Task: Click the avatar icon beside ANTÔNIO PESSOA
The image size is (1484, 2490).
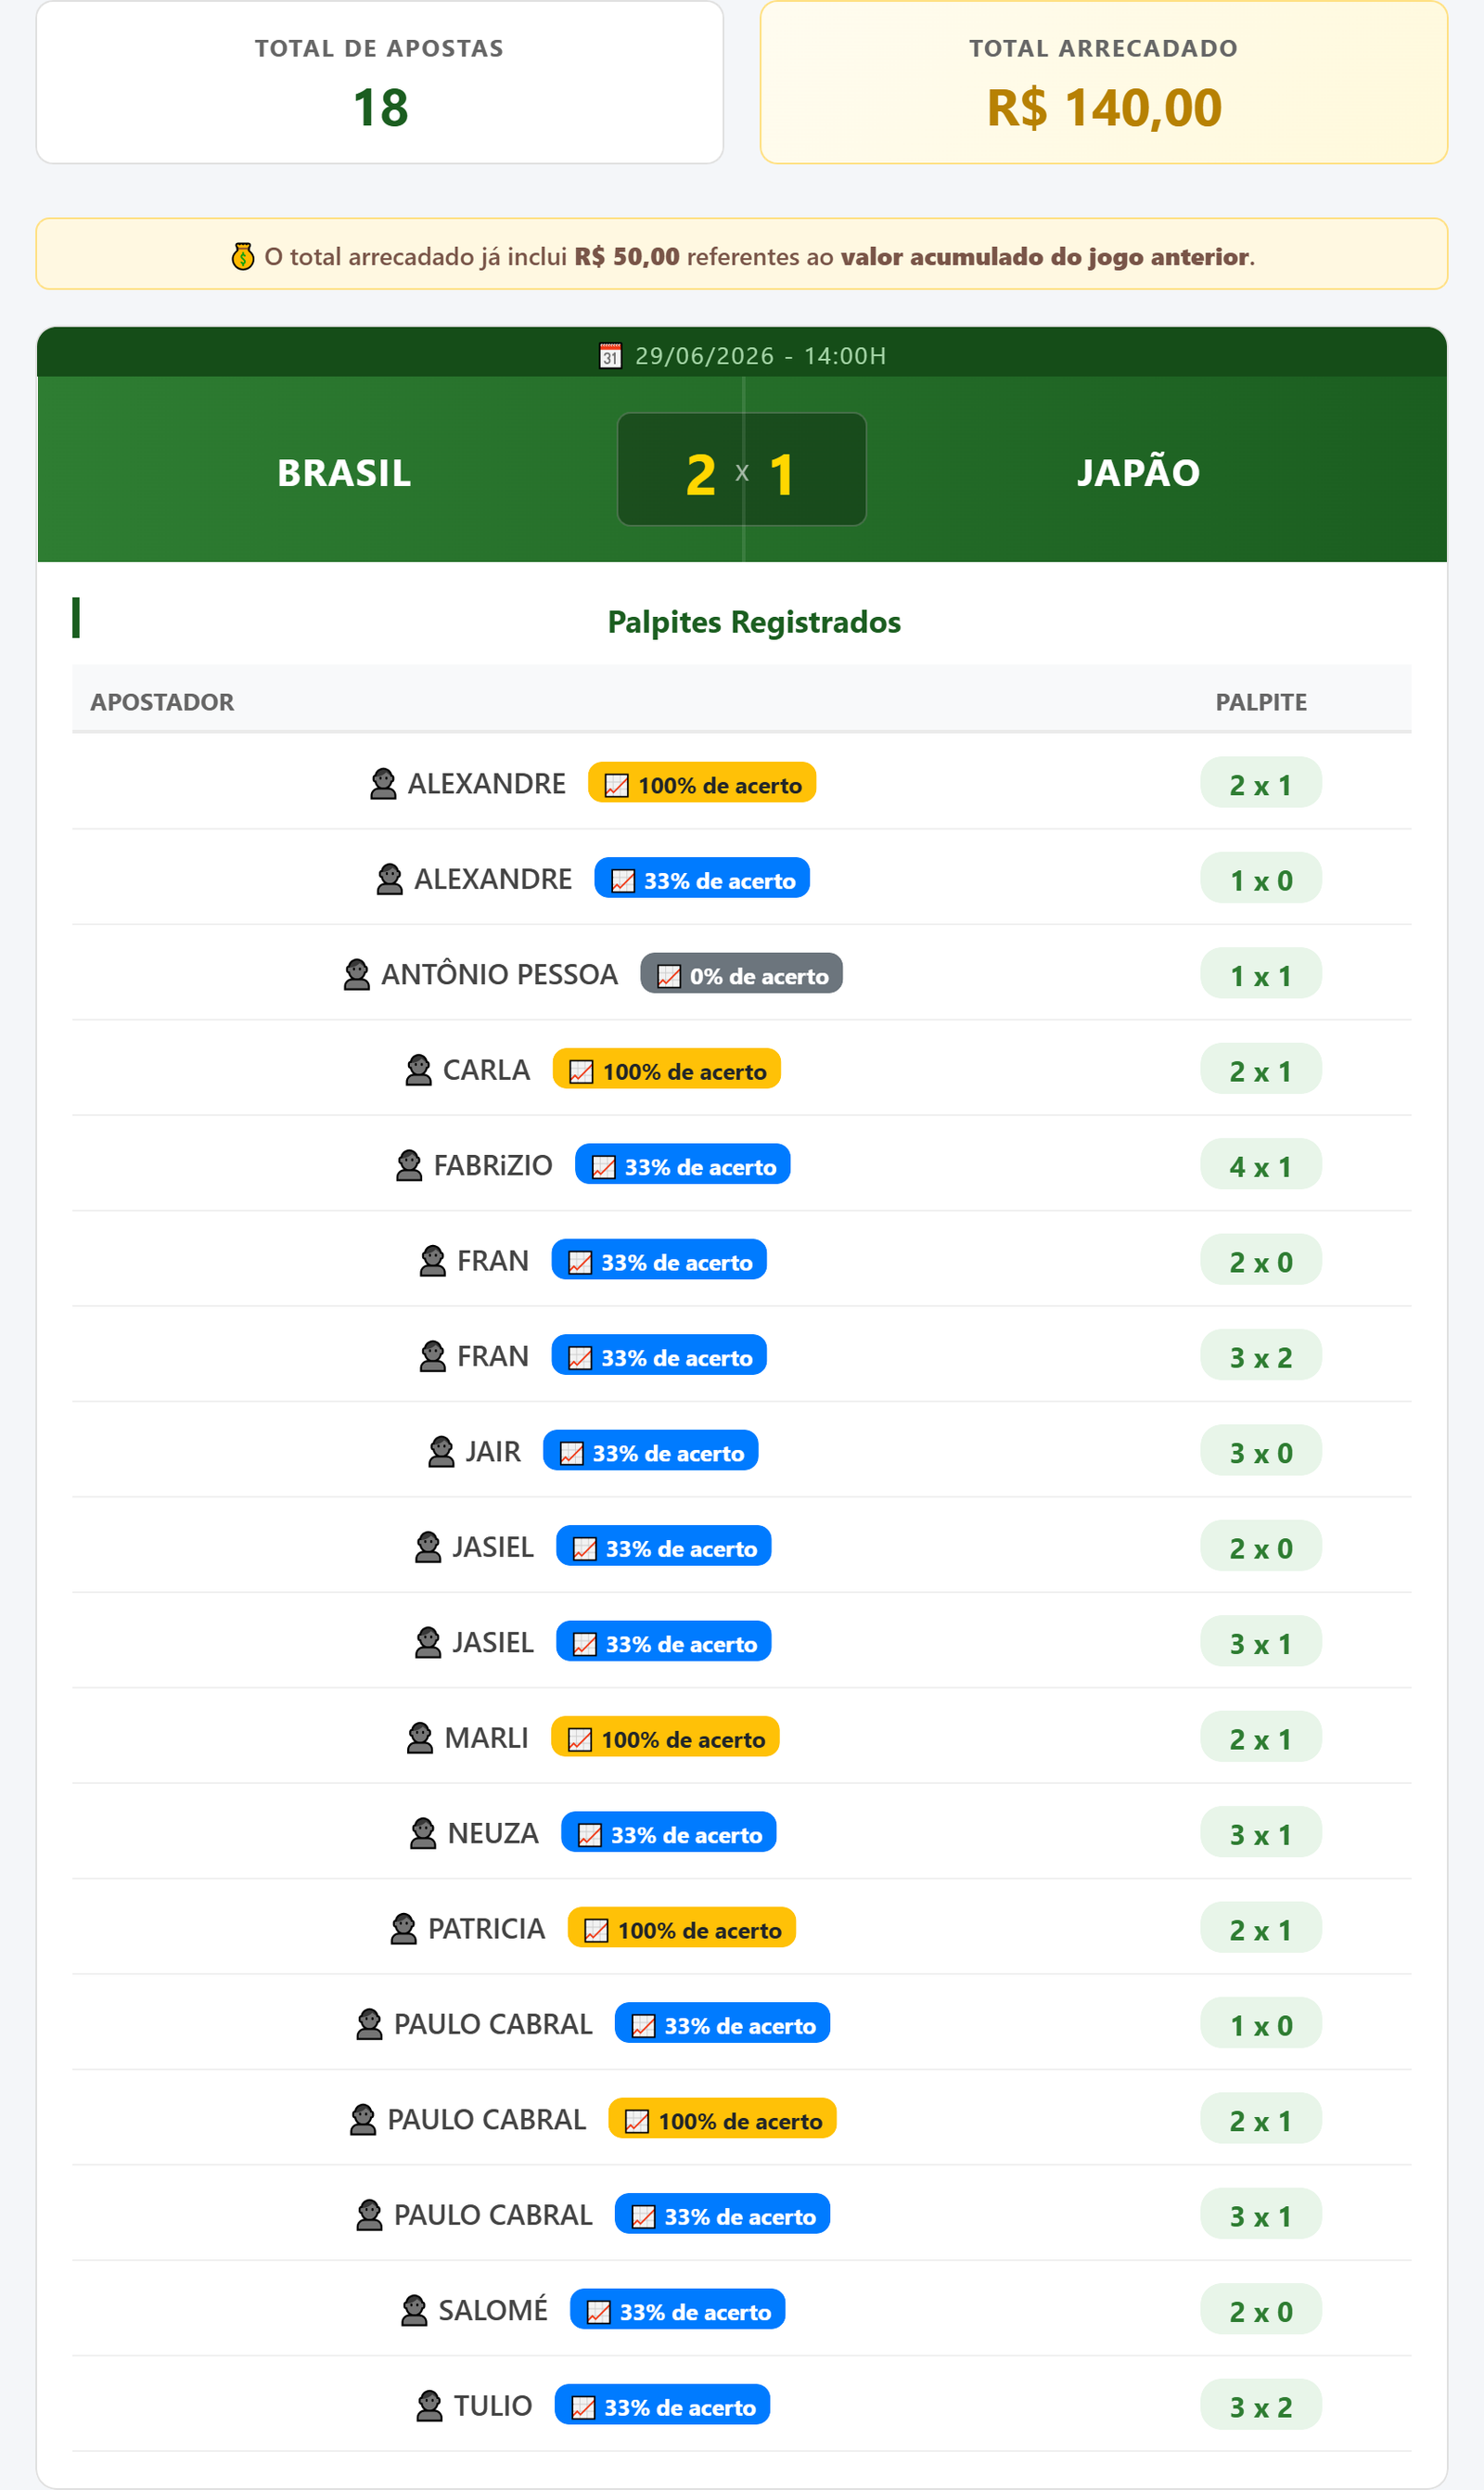Action: coord(357,975)
